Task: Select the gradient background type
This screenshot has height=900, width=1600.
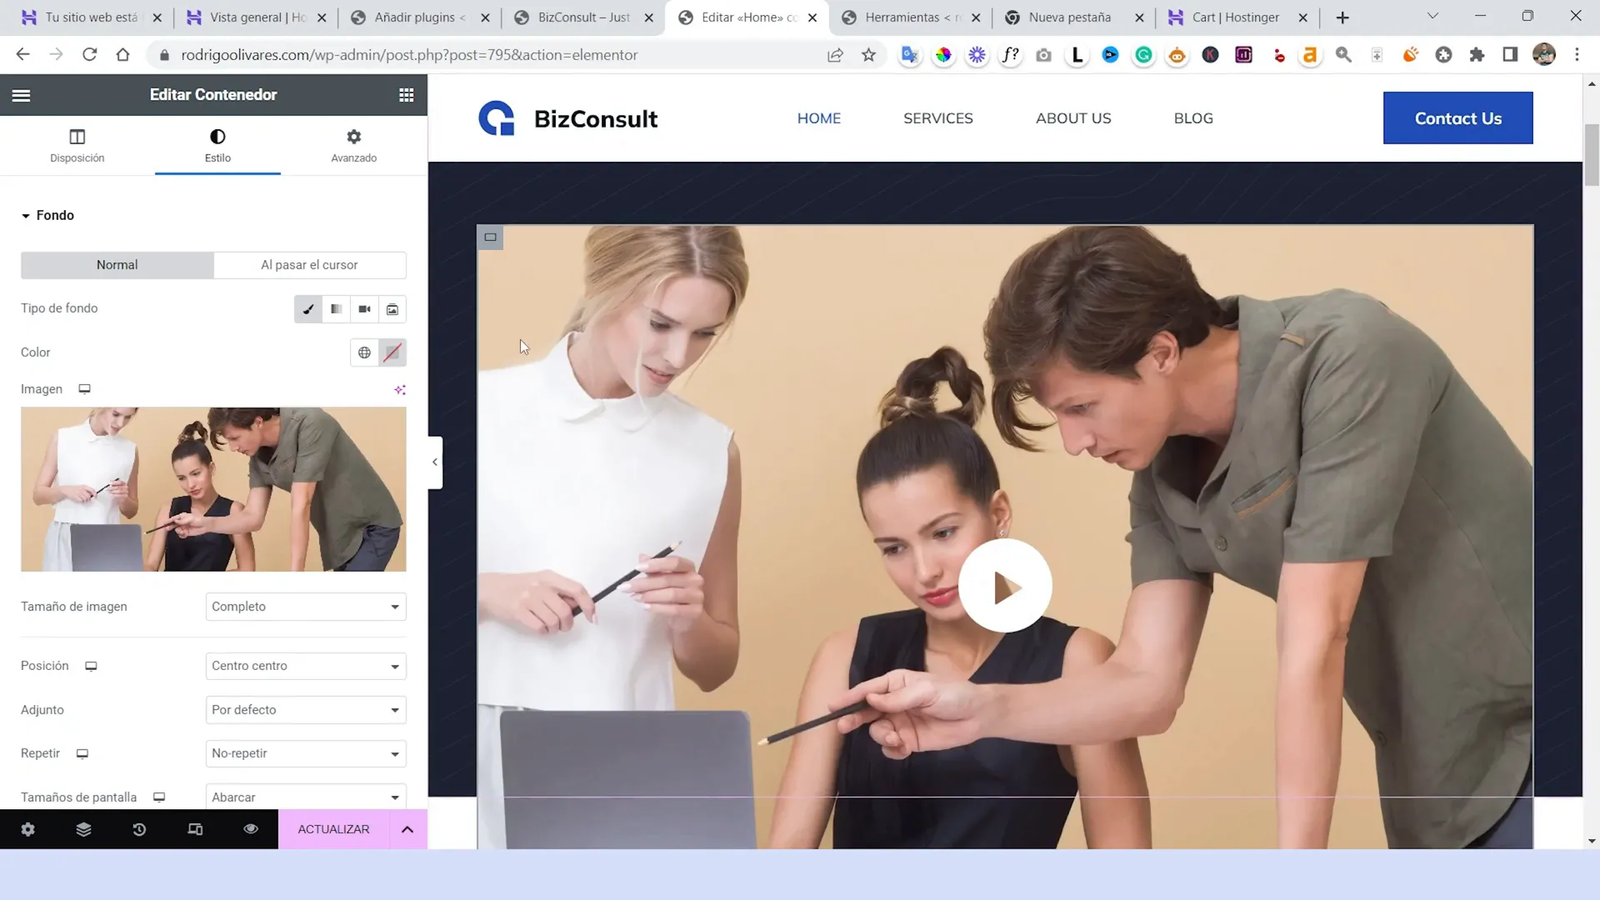Action: coord(335,309)
